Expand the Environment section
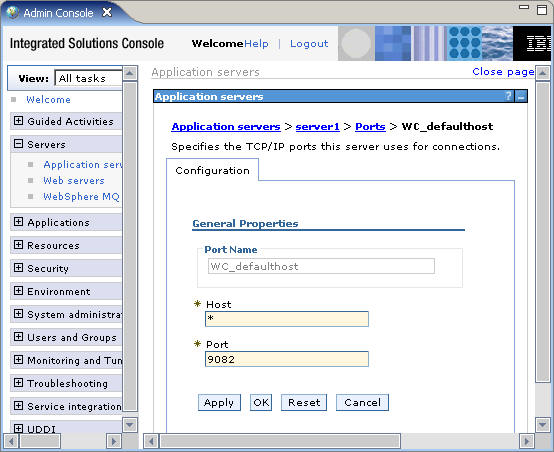This screenshot has height=452, width=554. click(x=18, y=291)
